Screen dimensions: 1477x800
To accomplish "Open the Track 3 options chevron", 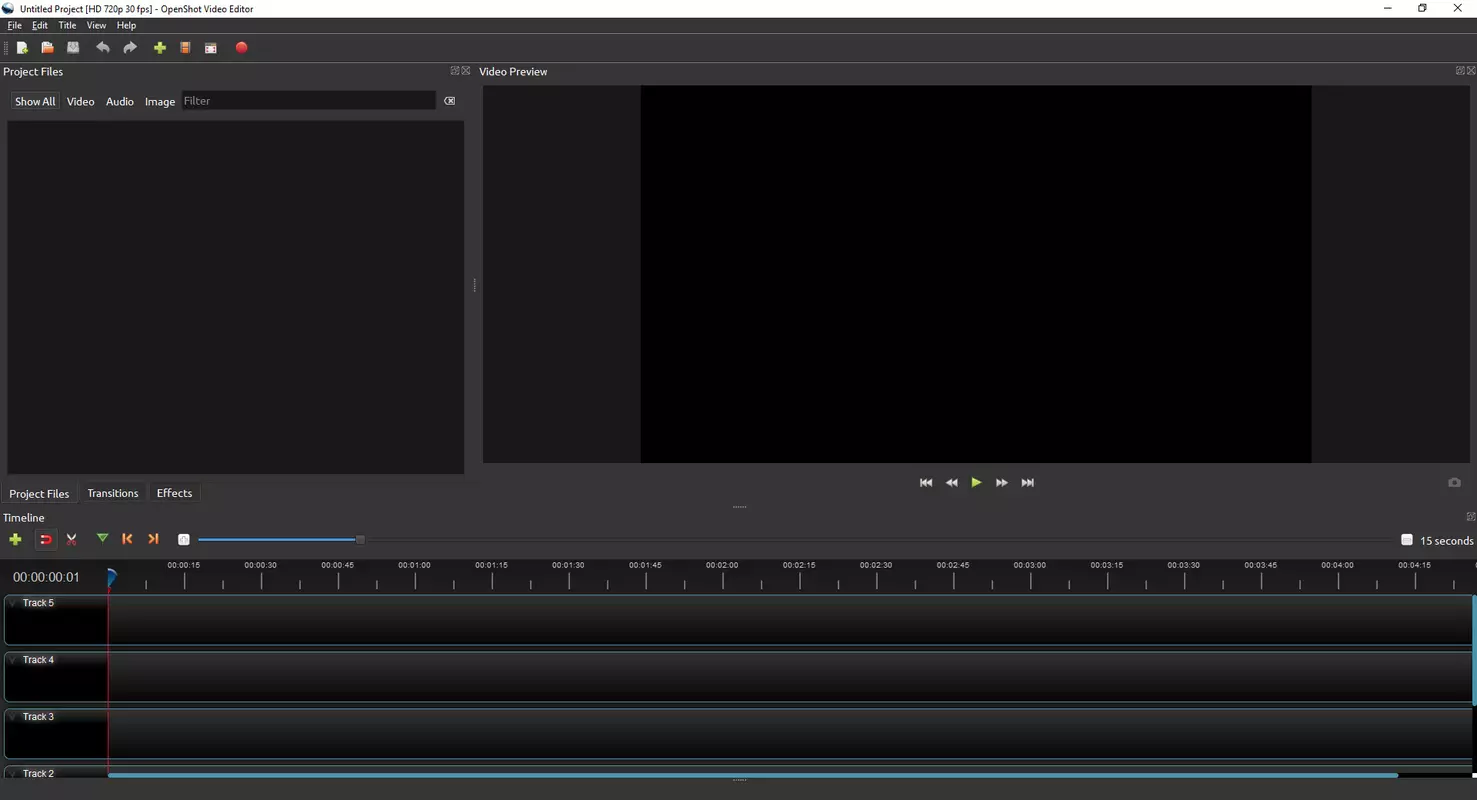I will [13, 717].
